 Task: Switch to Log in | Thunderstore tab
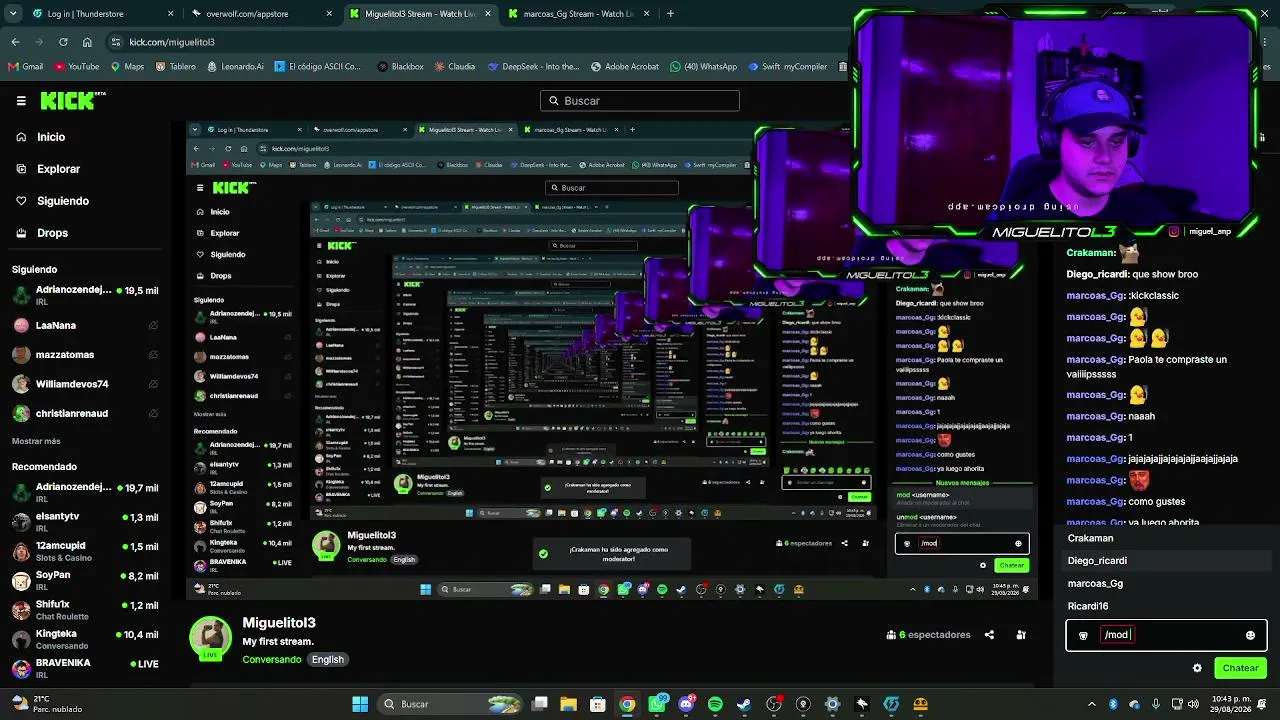(102, 14)
